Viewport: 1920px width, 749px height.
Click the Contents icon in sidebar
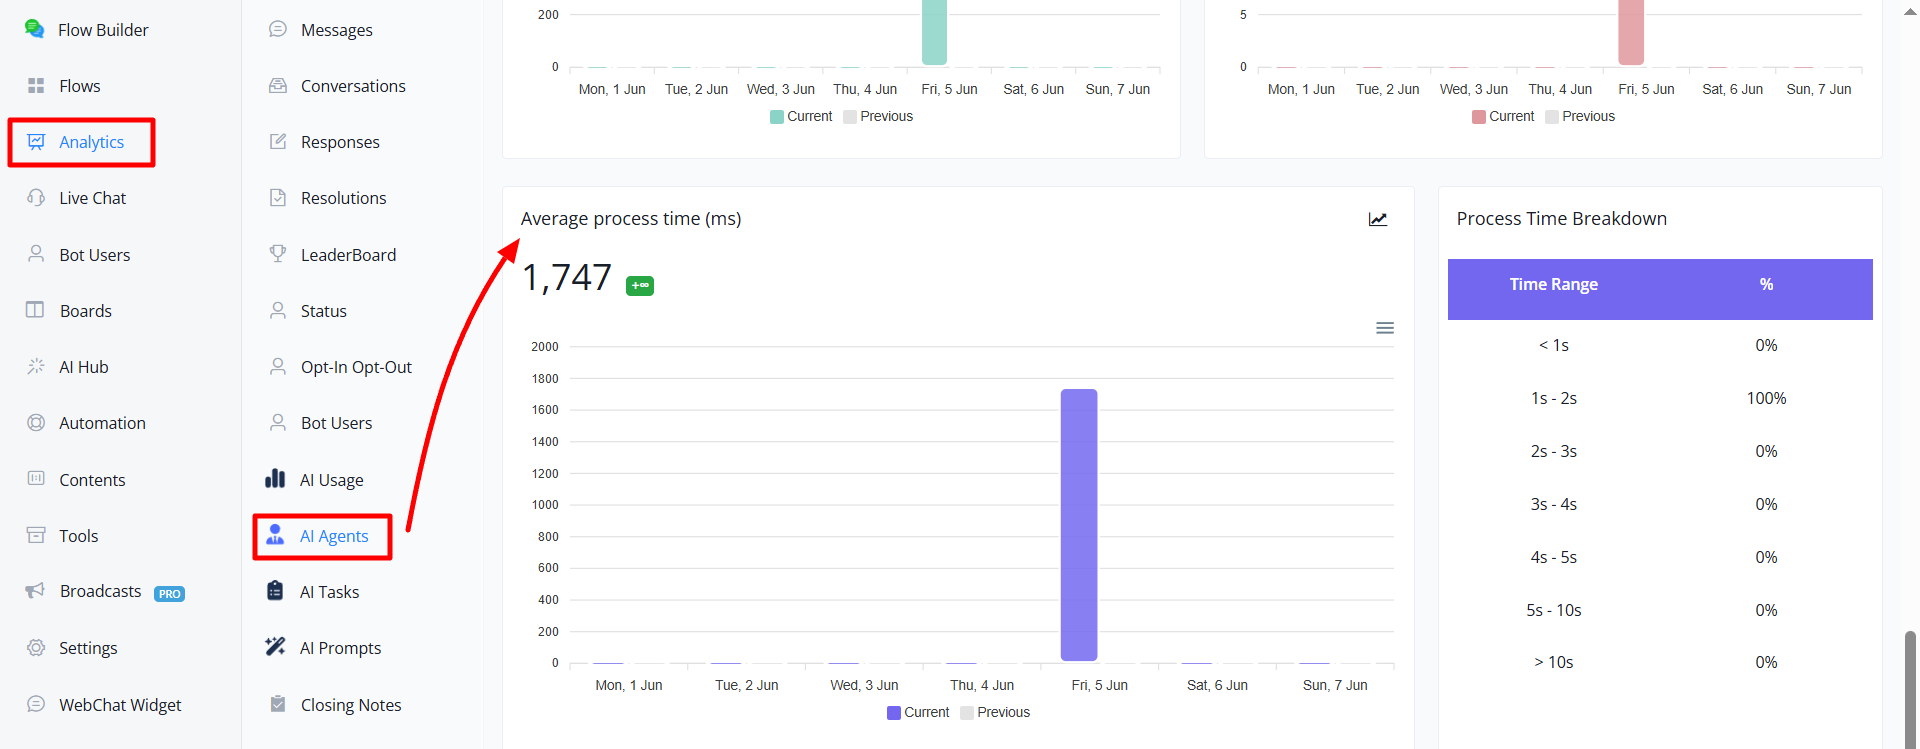coord(36,479)
